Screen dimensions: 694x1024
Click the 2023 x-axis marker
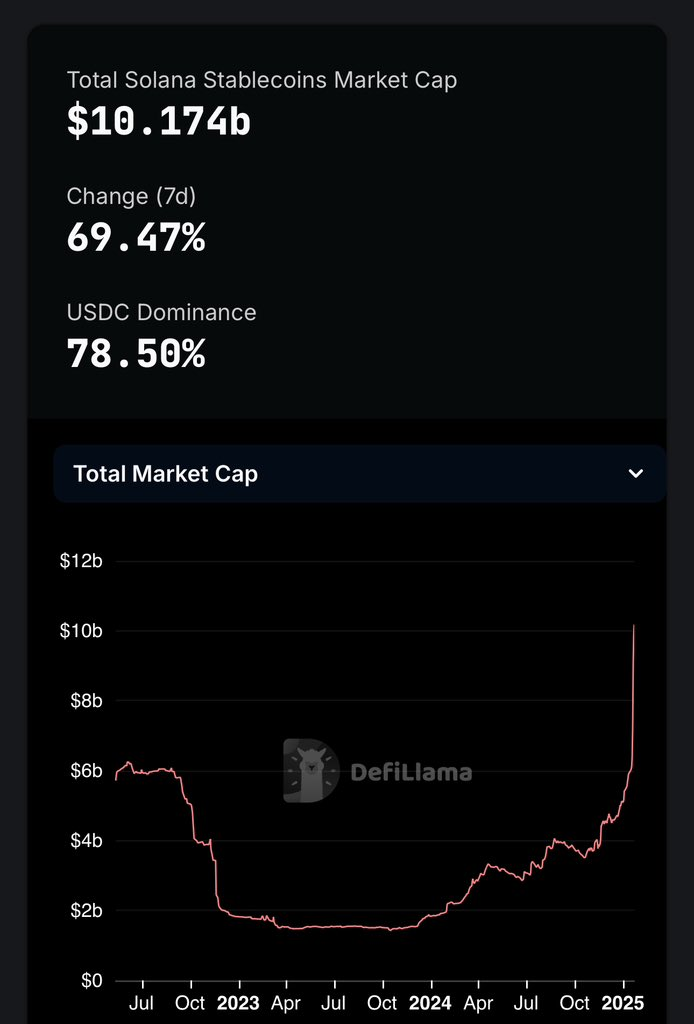click(x=238, y=1003)
